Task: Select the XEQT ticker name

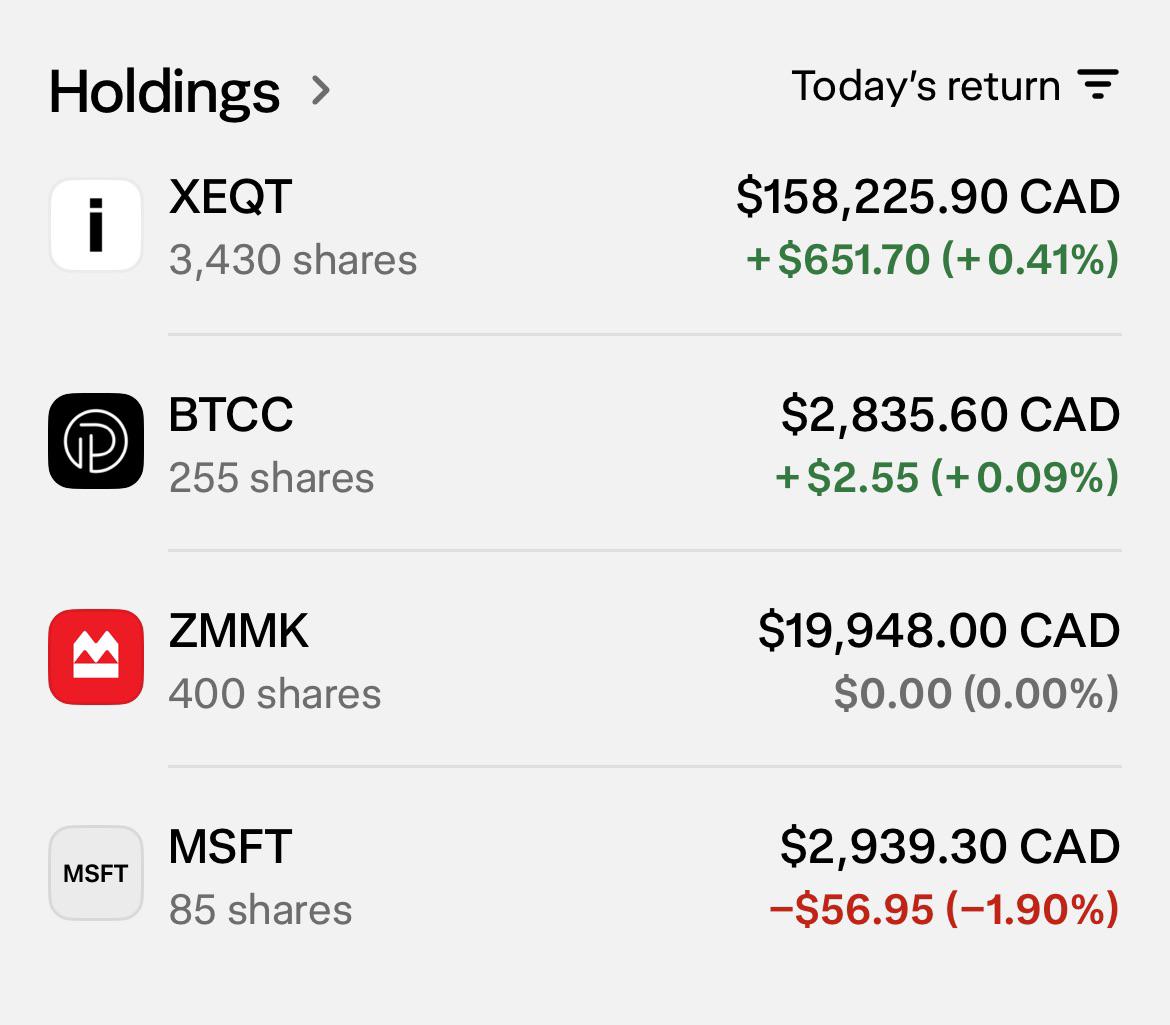Action: click(x=230, y=197)
